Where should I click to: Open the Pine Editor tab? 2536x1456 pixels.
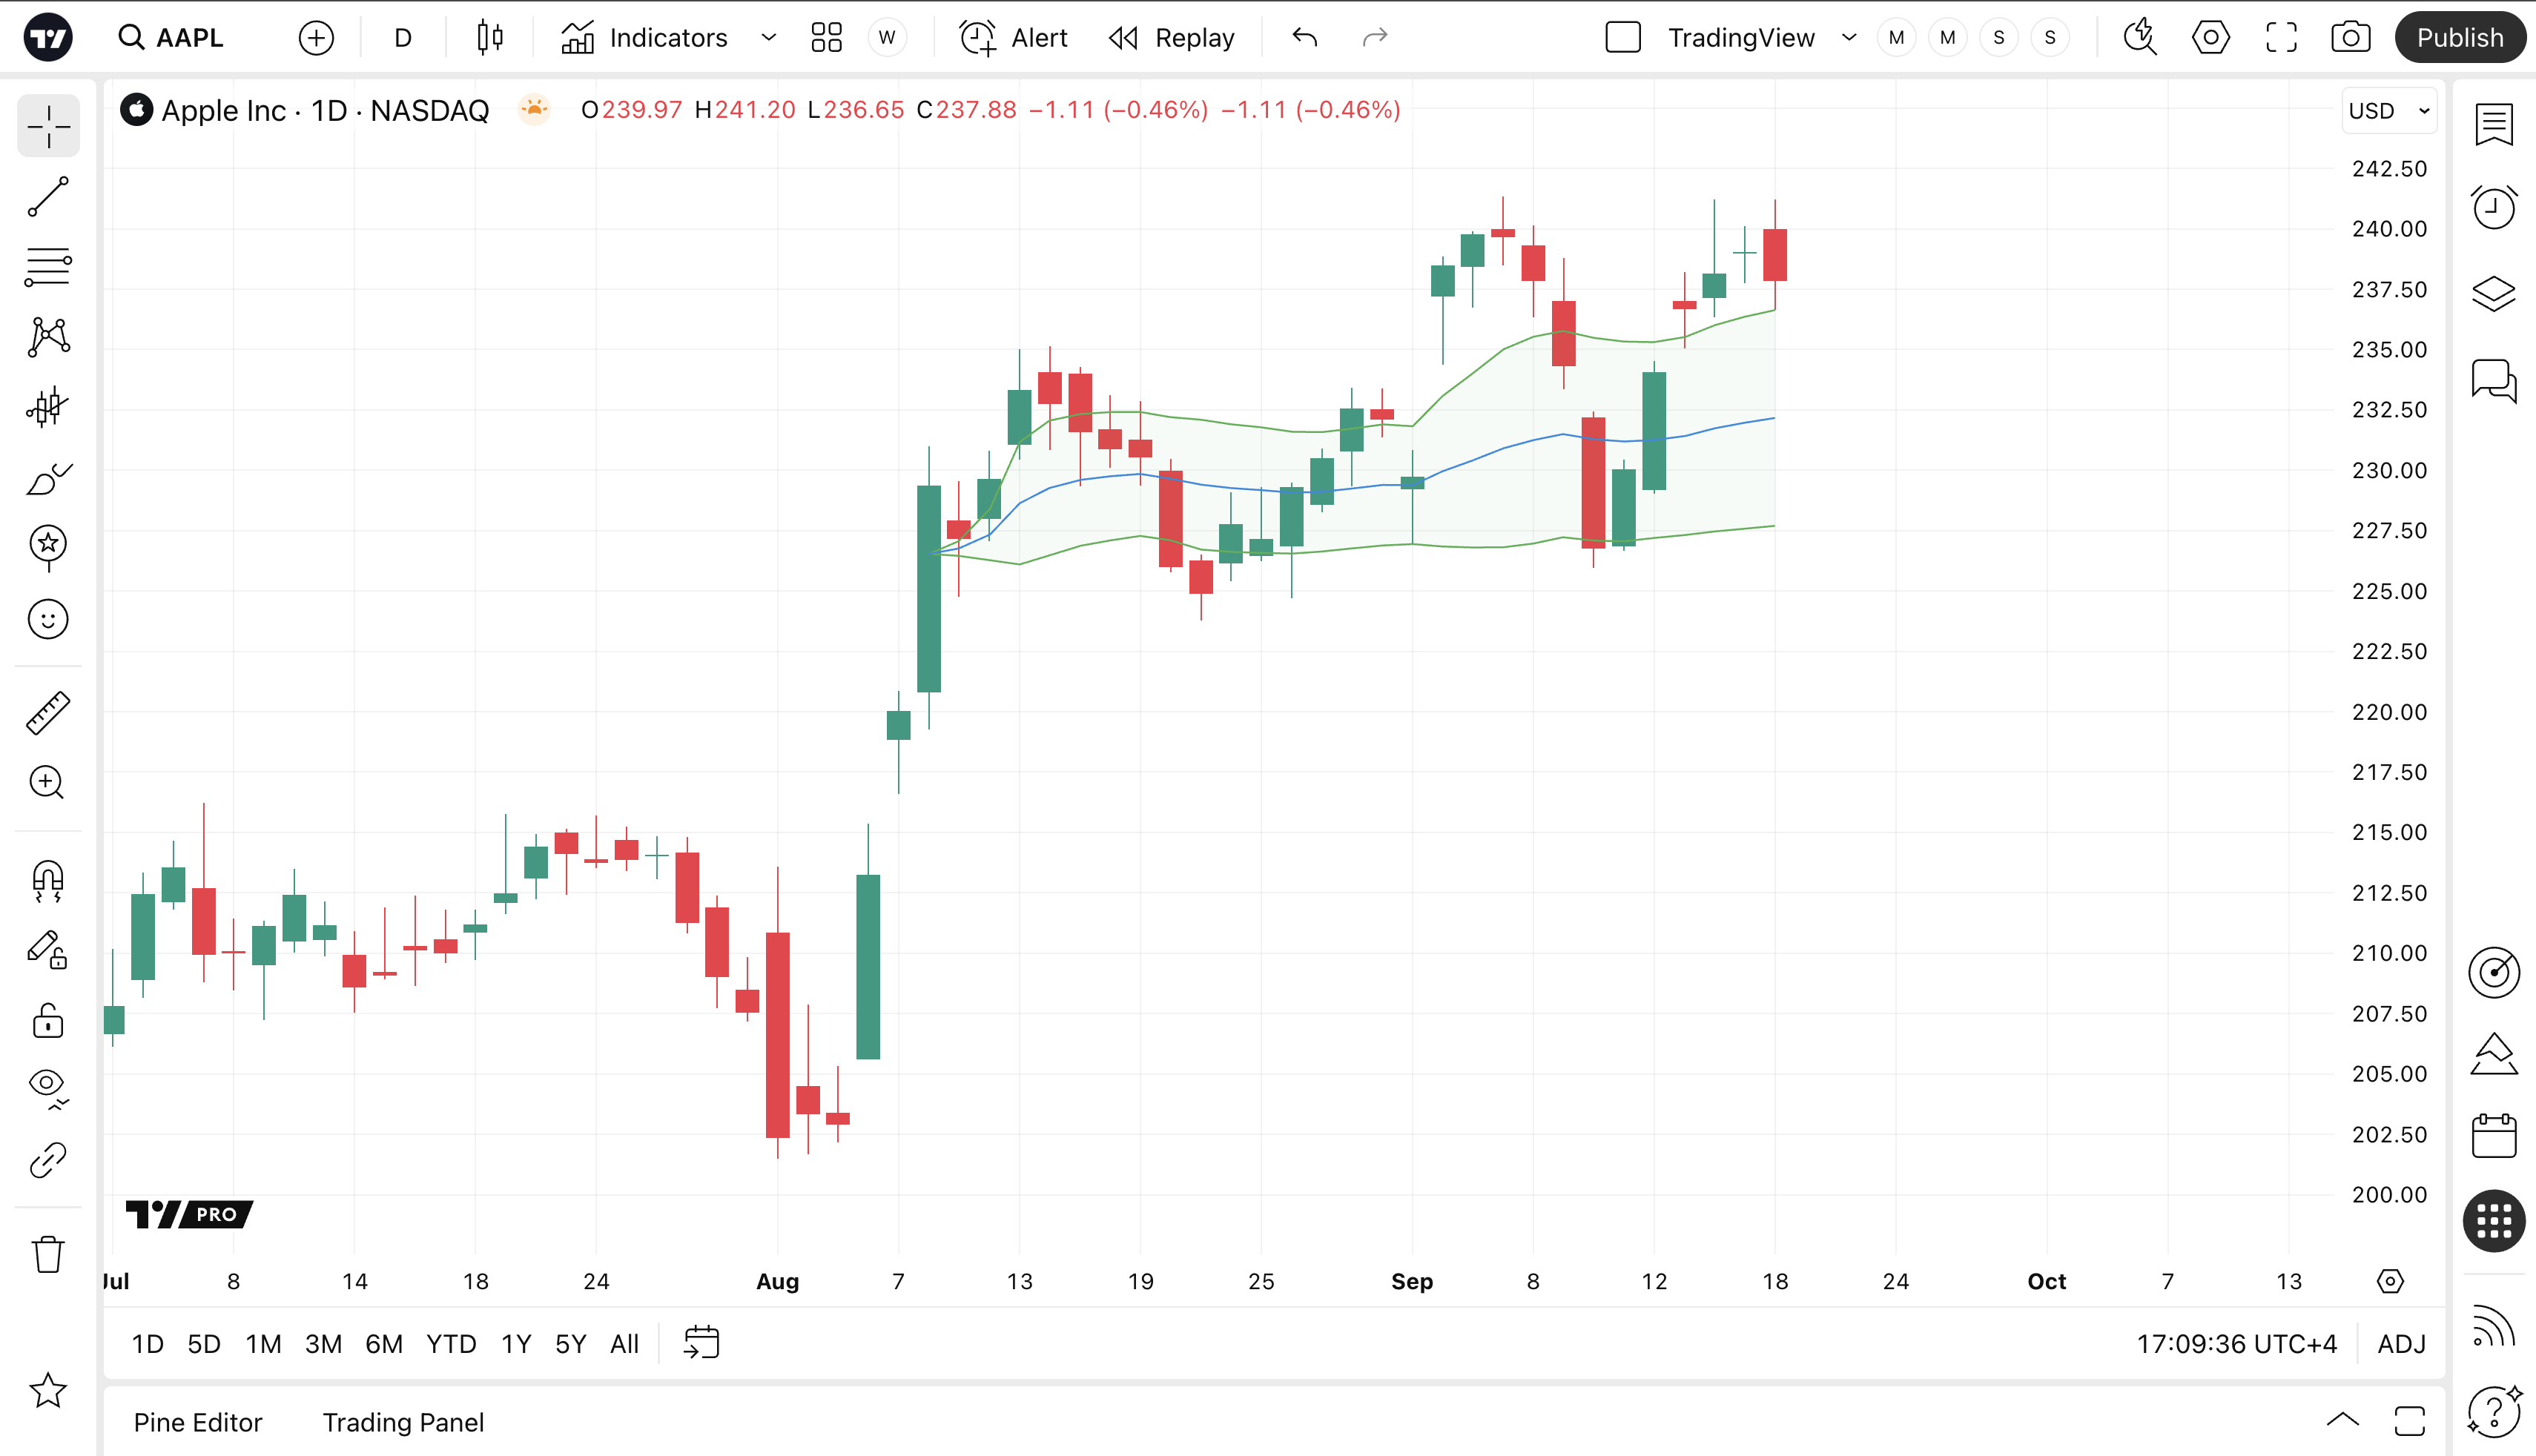[198, 1422]
